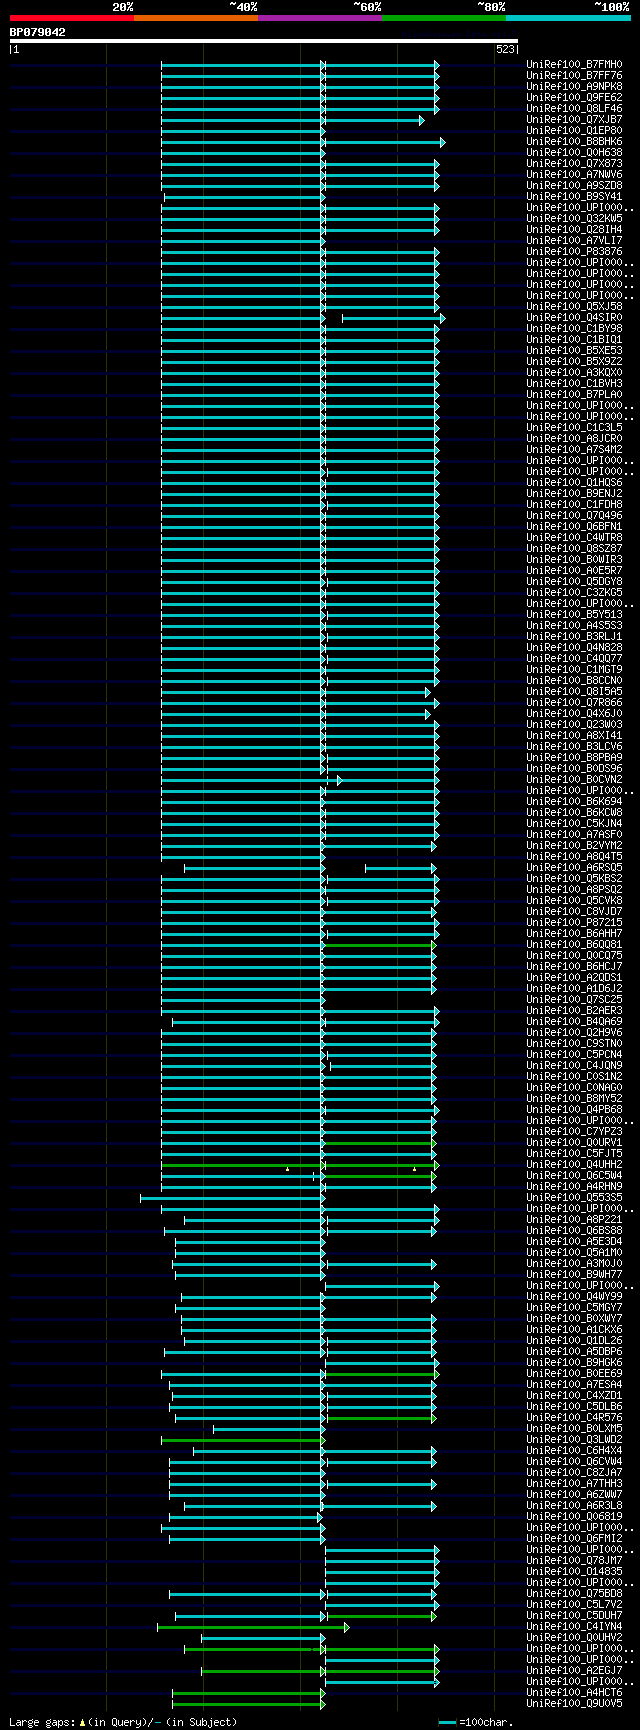Viewport: 640px width, 1730px height.
Task: Select label UniRef100_Q4SIR0
Action: (574, 318)
